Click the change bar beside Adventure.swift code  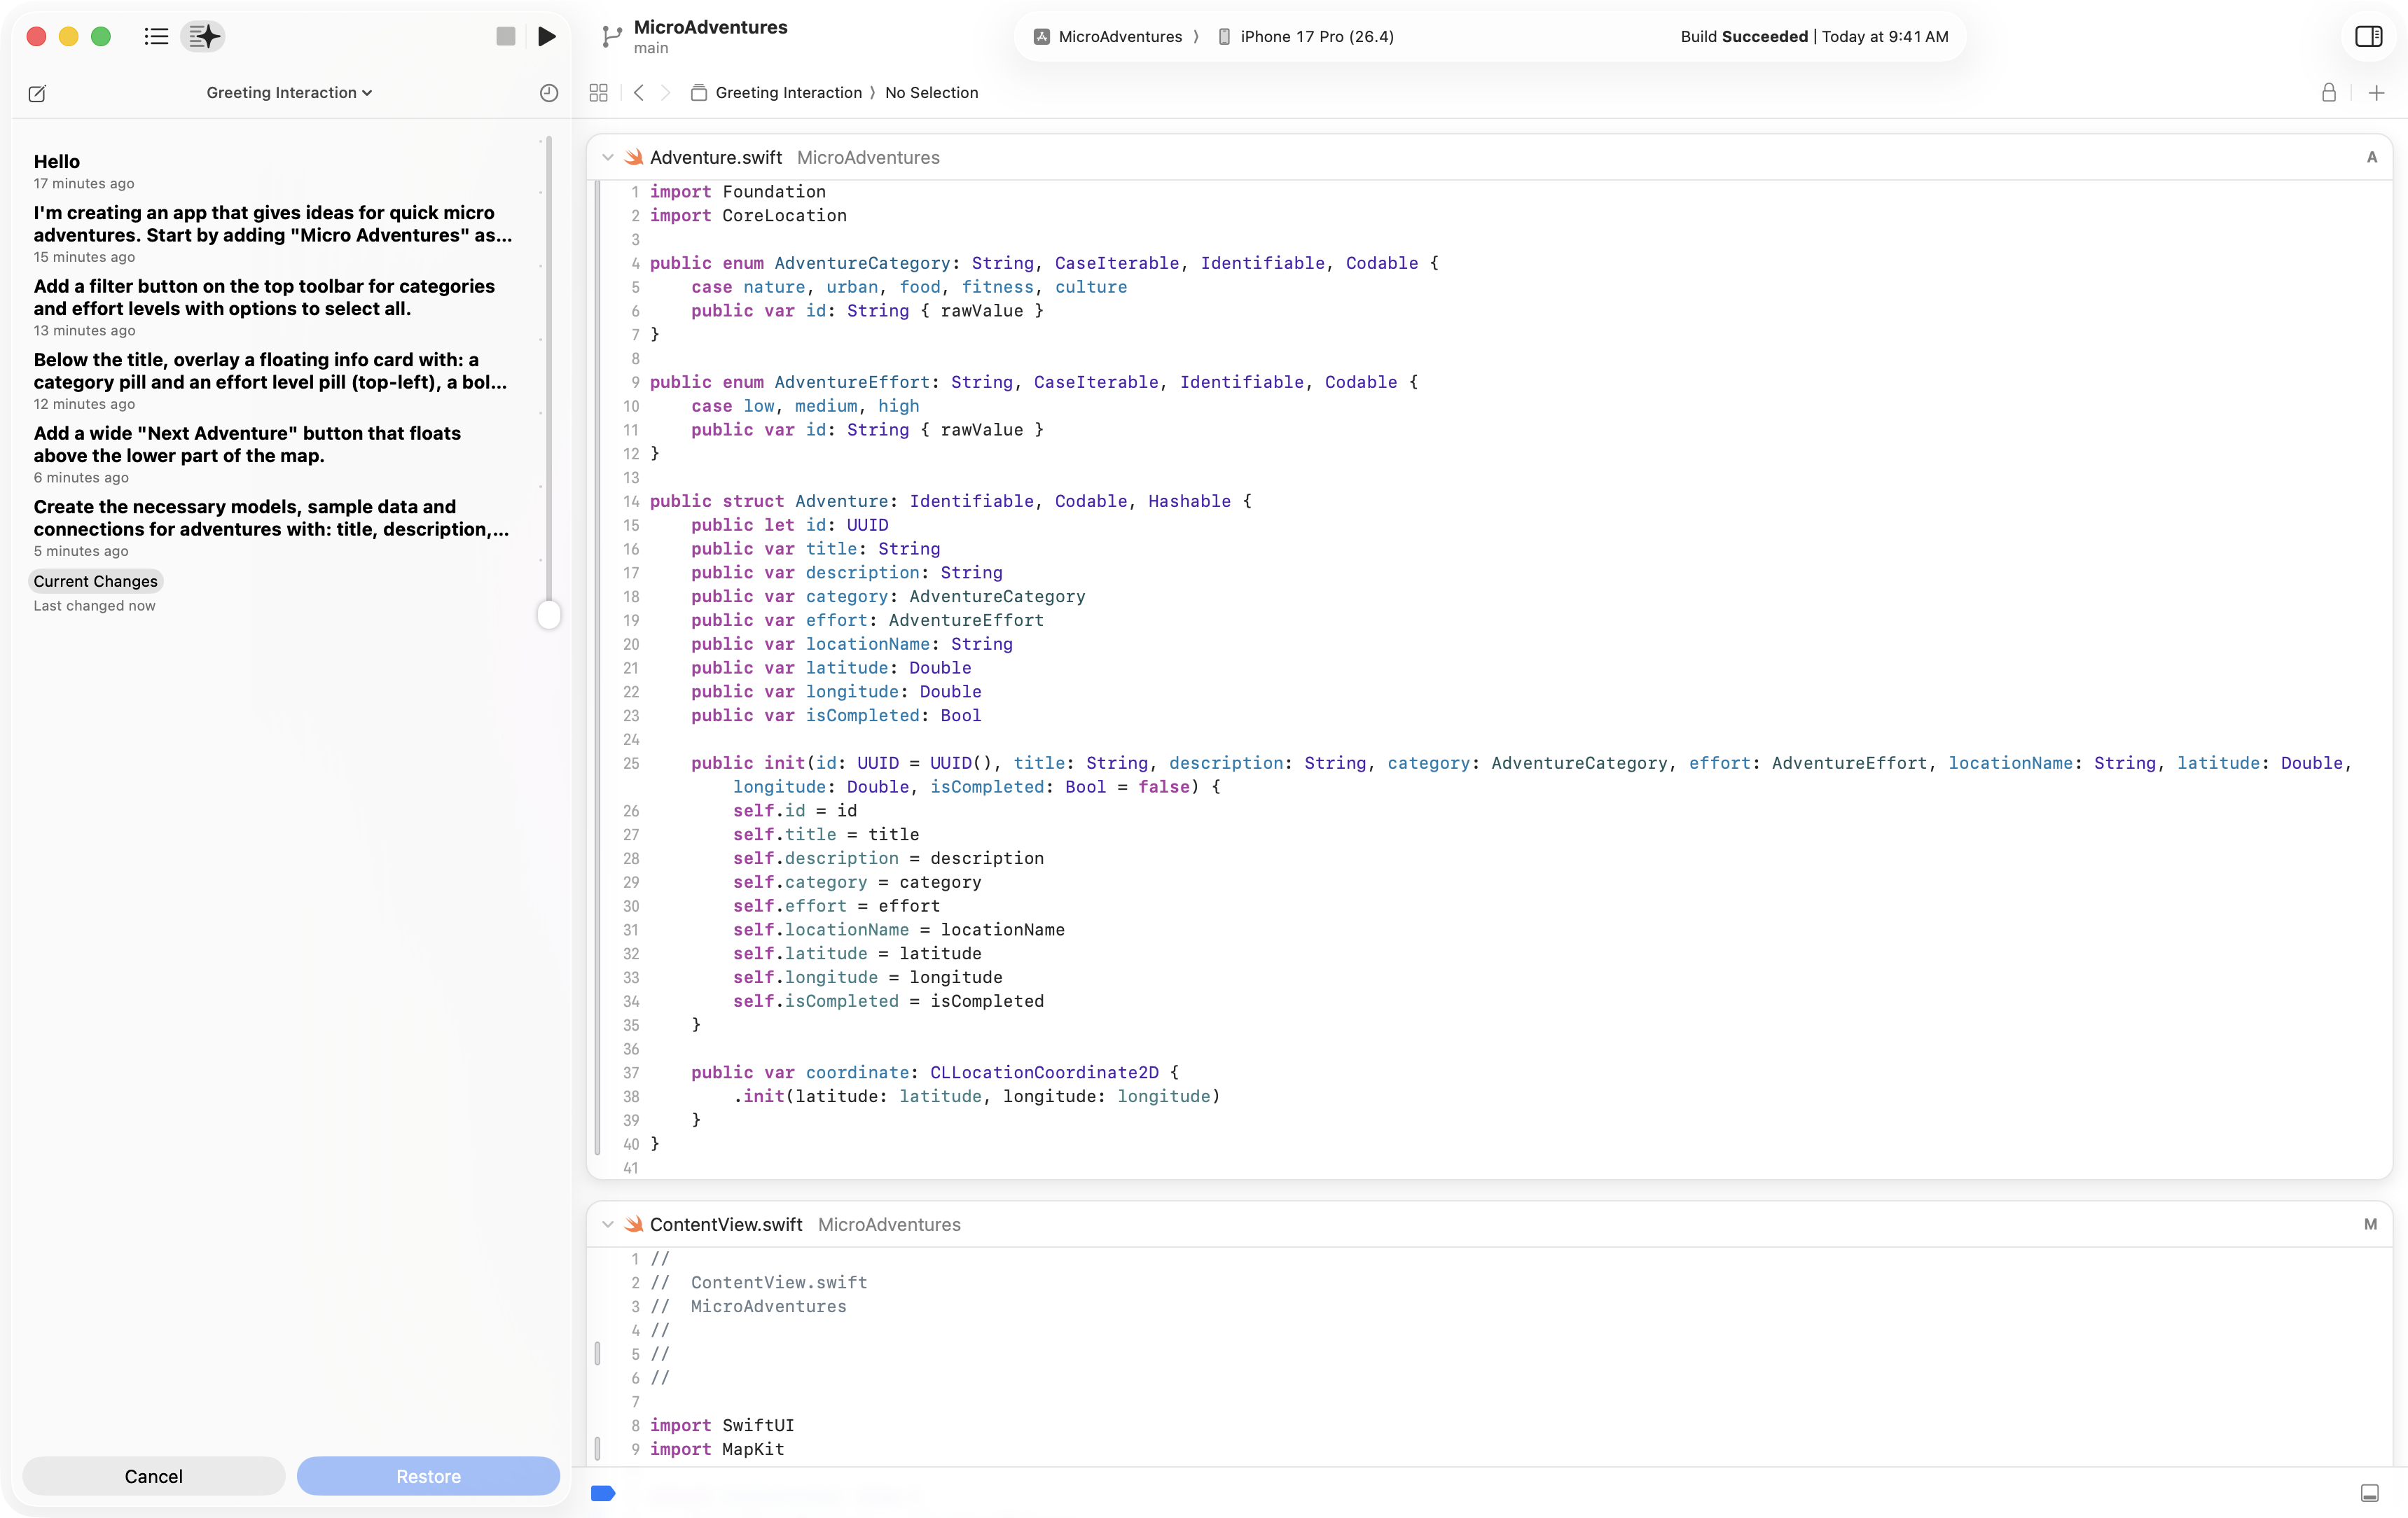tap(598, 668)
